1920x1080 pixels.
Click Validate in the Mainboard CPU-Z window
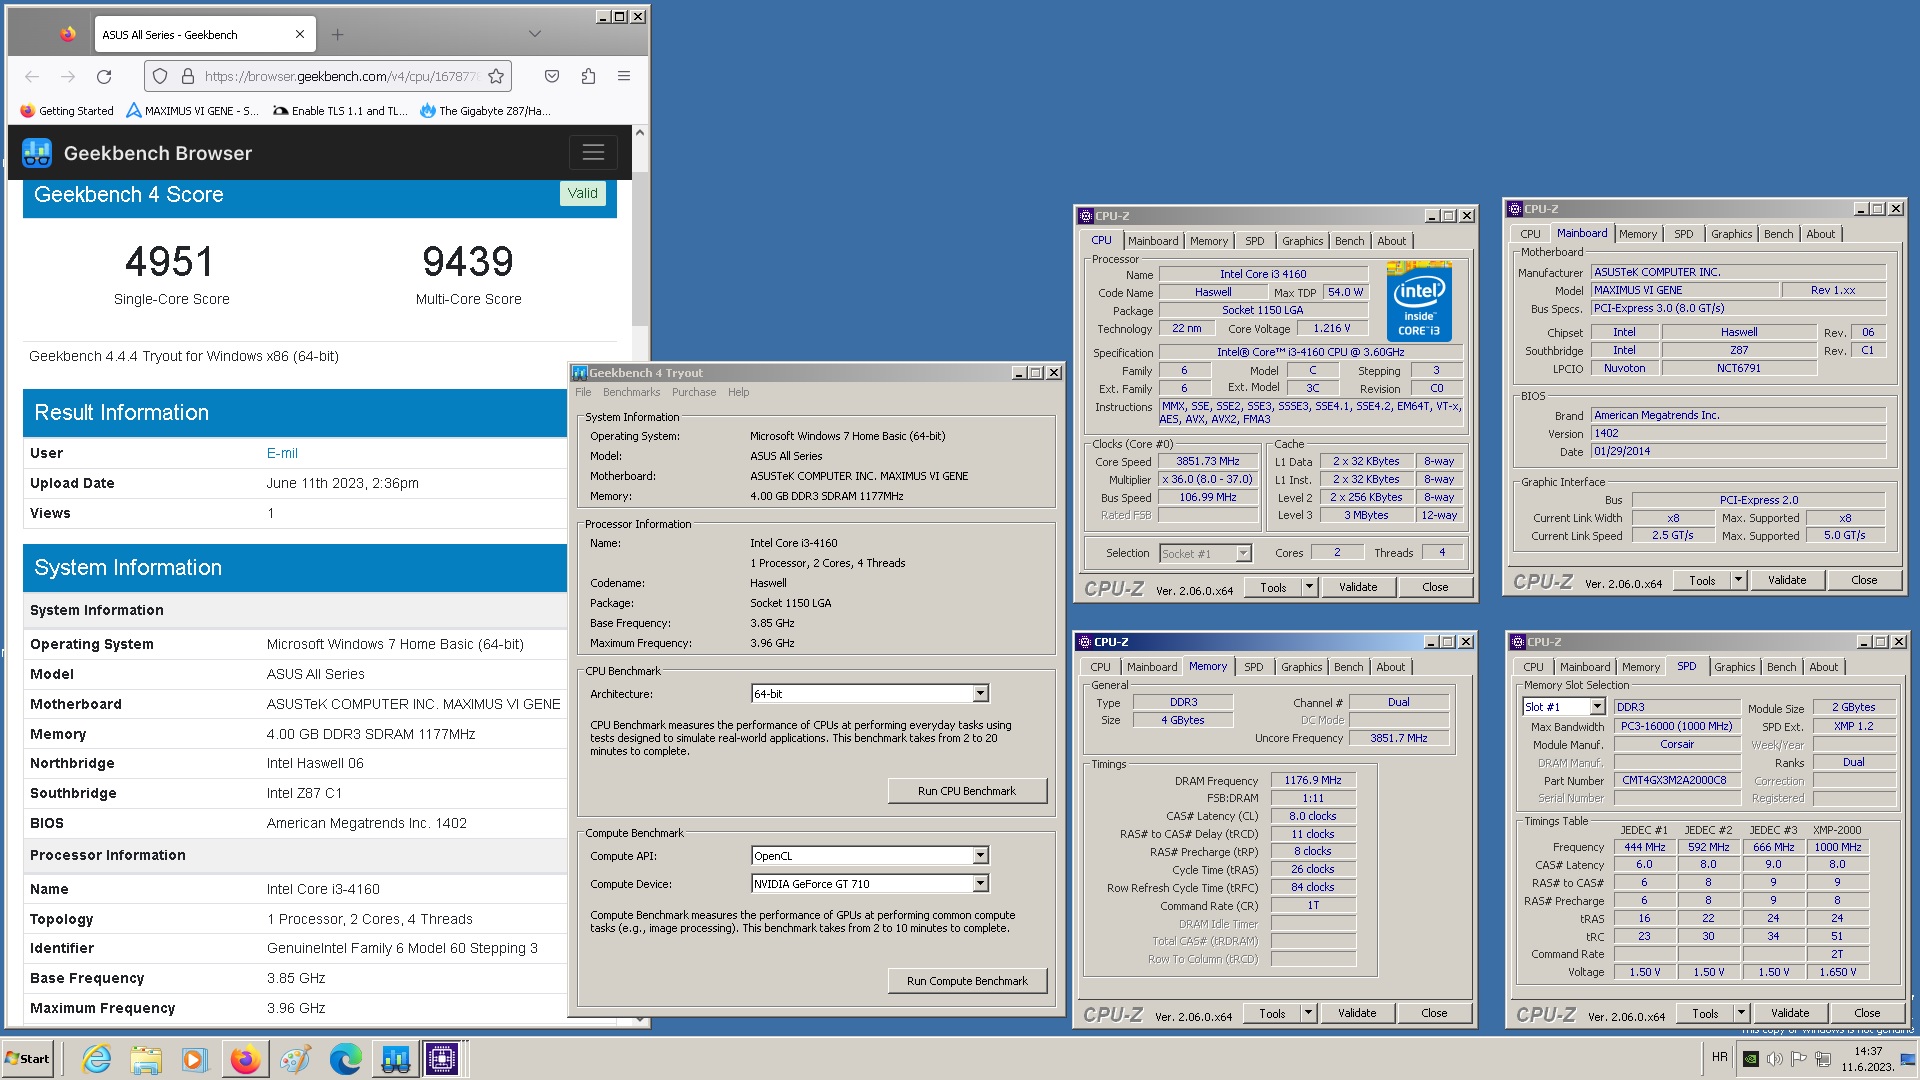tap(1786, 580)
